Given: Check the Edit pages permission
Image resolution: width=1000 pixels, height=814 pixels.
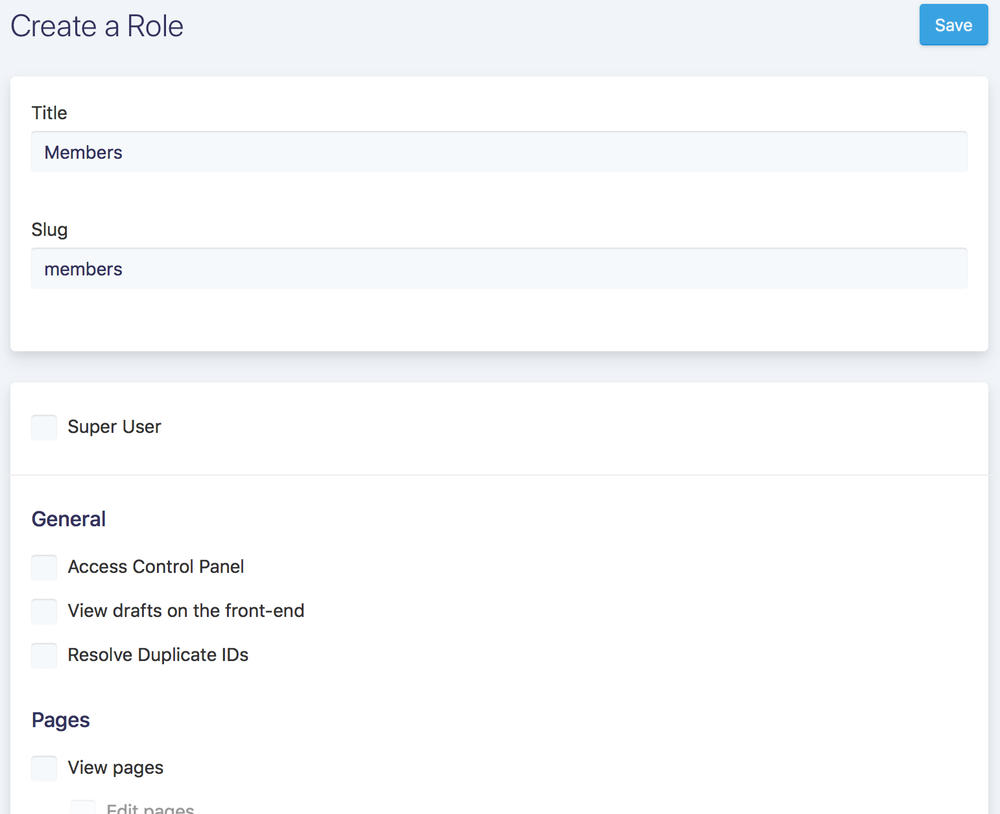Looking at the screenshot, I should pos(82,807).
